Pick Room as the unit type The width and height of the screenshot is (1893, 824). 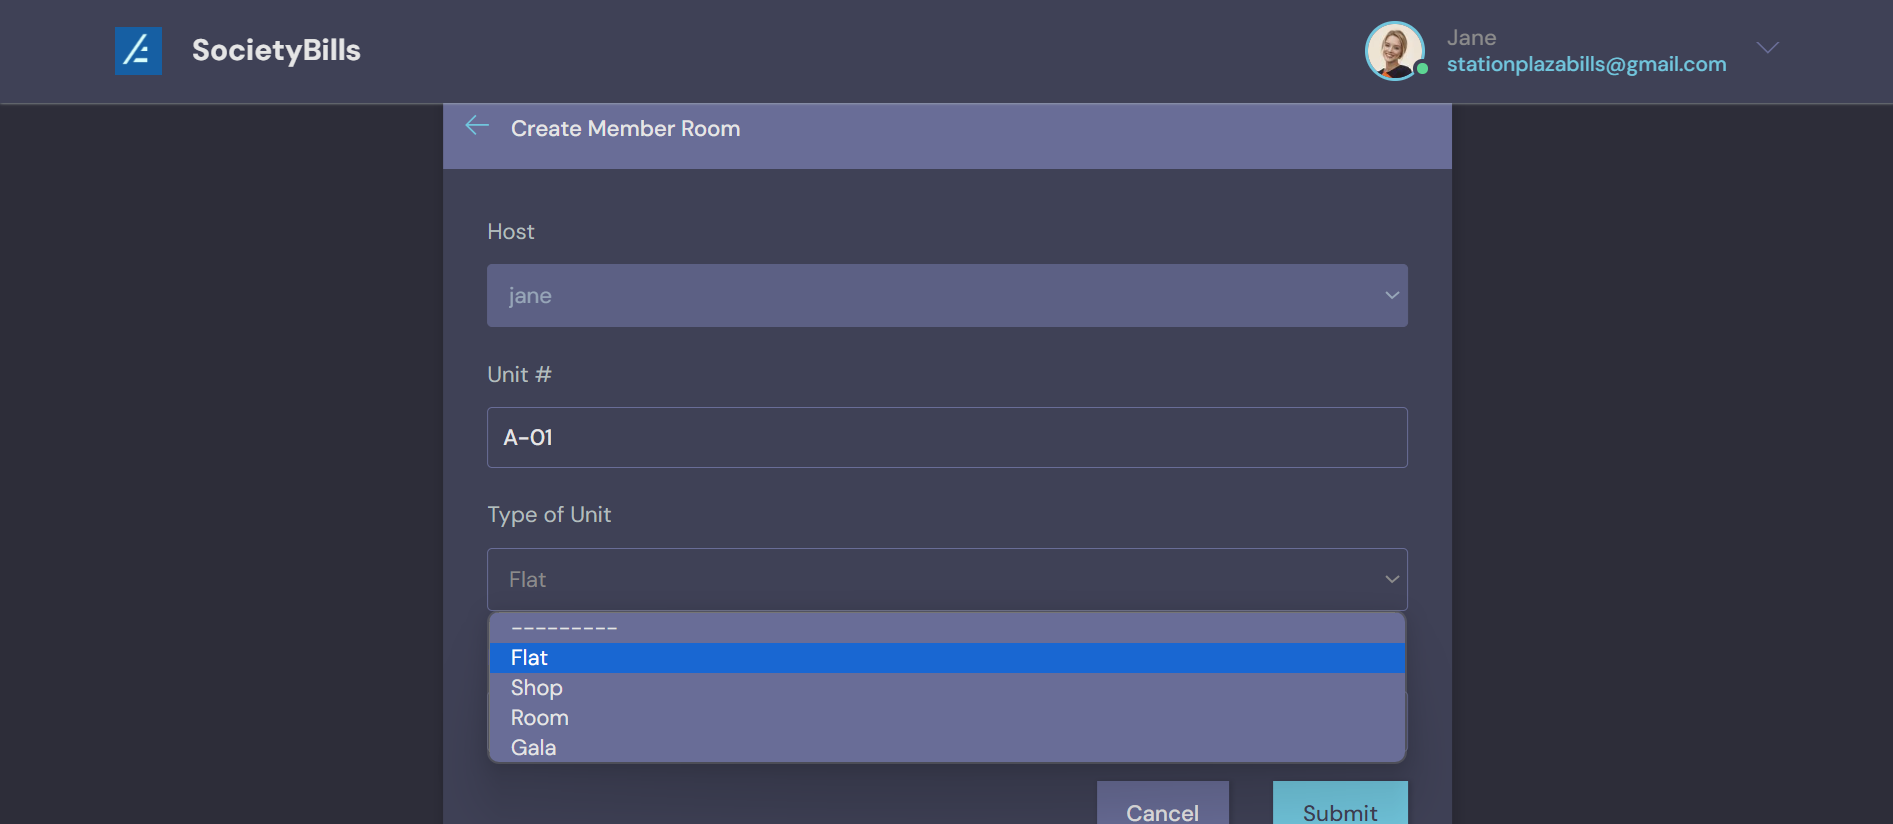539,718
